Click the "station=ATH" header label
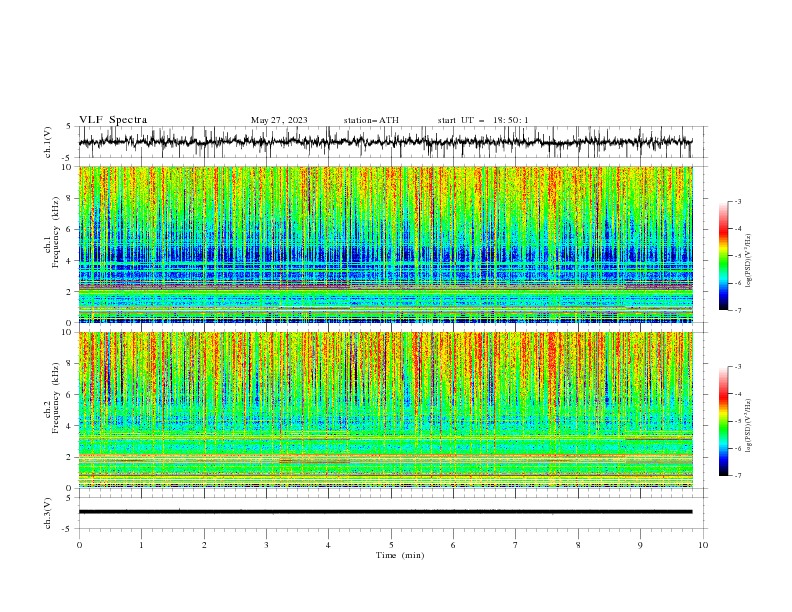 click(x=371, y=120)
